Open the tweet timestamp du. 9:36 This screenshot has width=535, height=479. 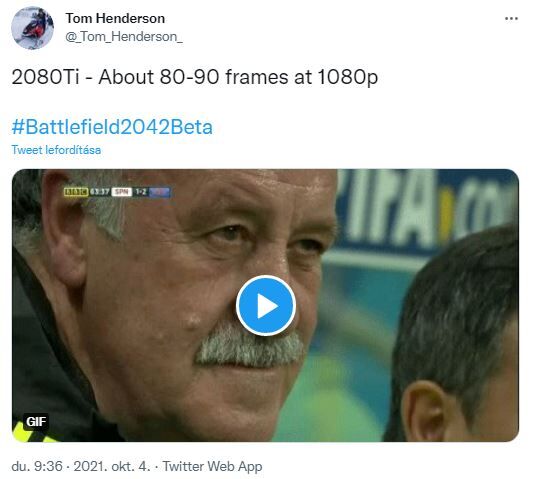(x=37, y=466)
